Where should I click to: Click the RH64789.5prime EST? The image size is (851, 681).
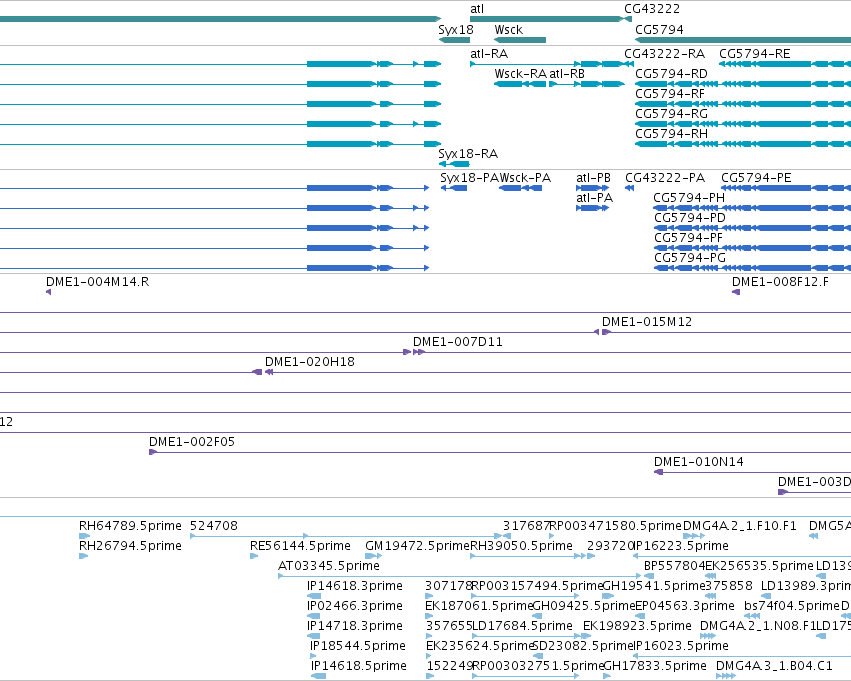[x=84, y=536]
